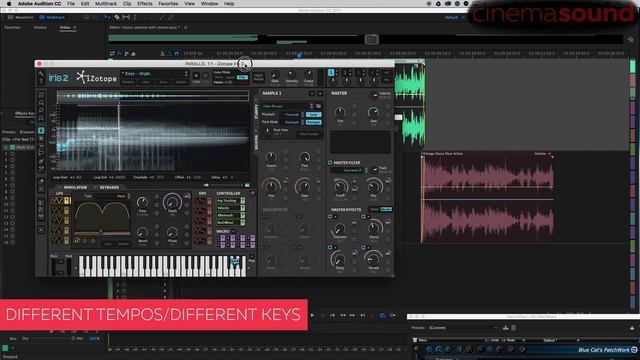Click the Master Filter Cutoff knob
Image resolution: width=640 pixels, height=360 pixels.
pyautogui.click(x=340, y=187)
